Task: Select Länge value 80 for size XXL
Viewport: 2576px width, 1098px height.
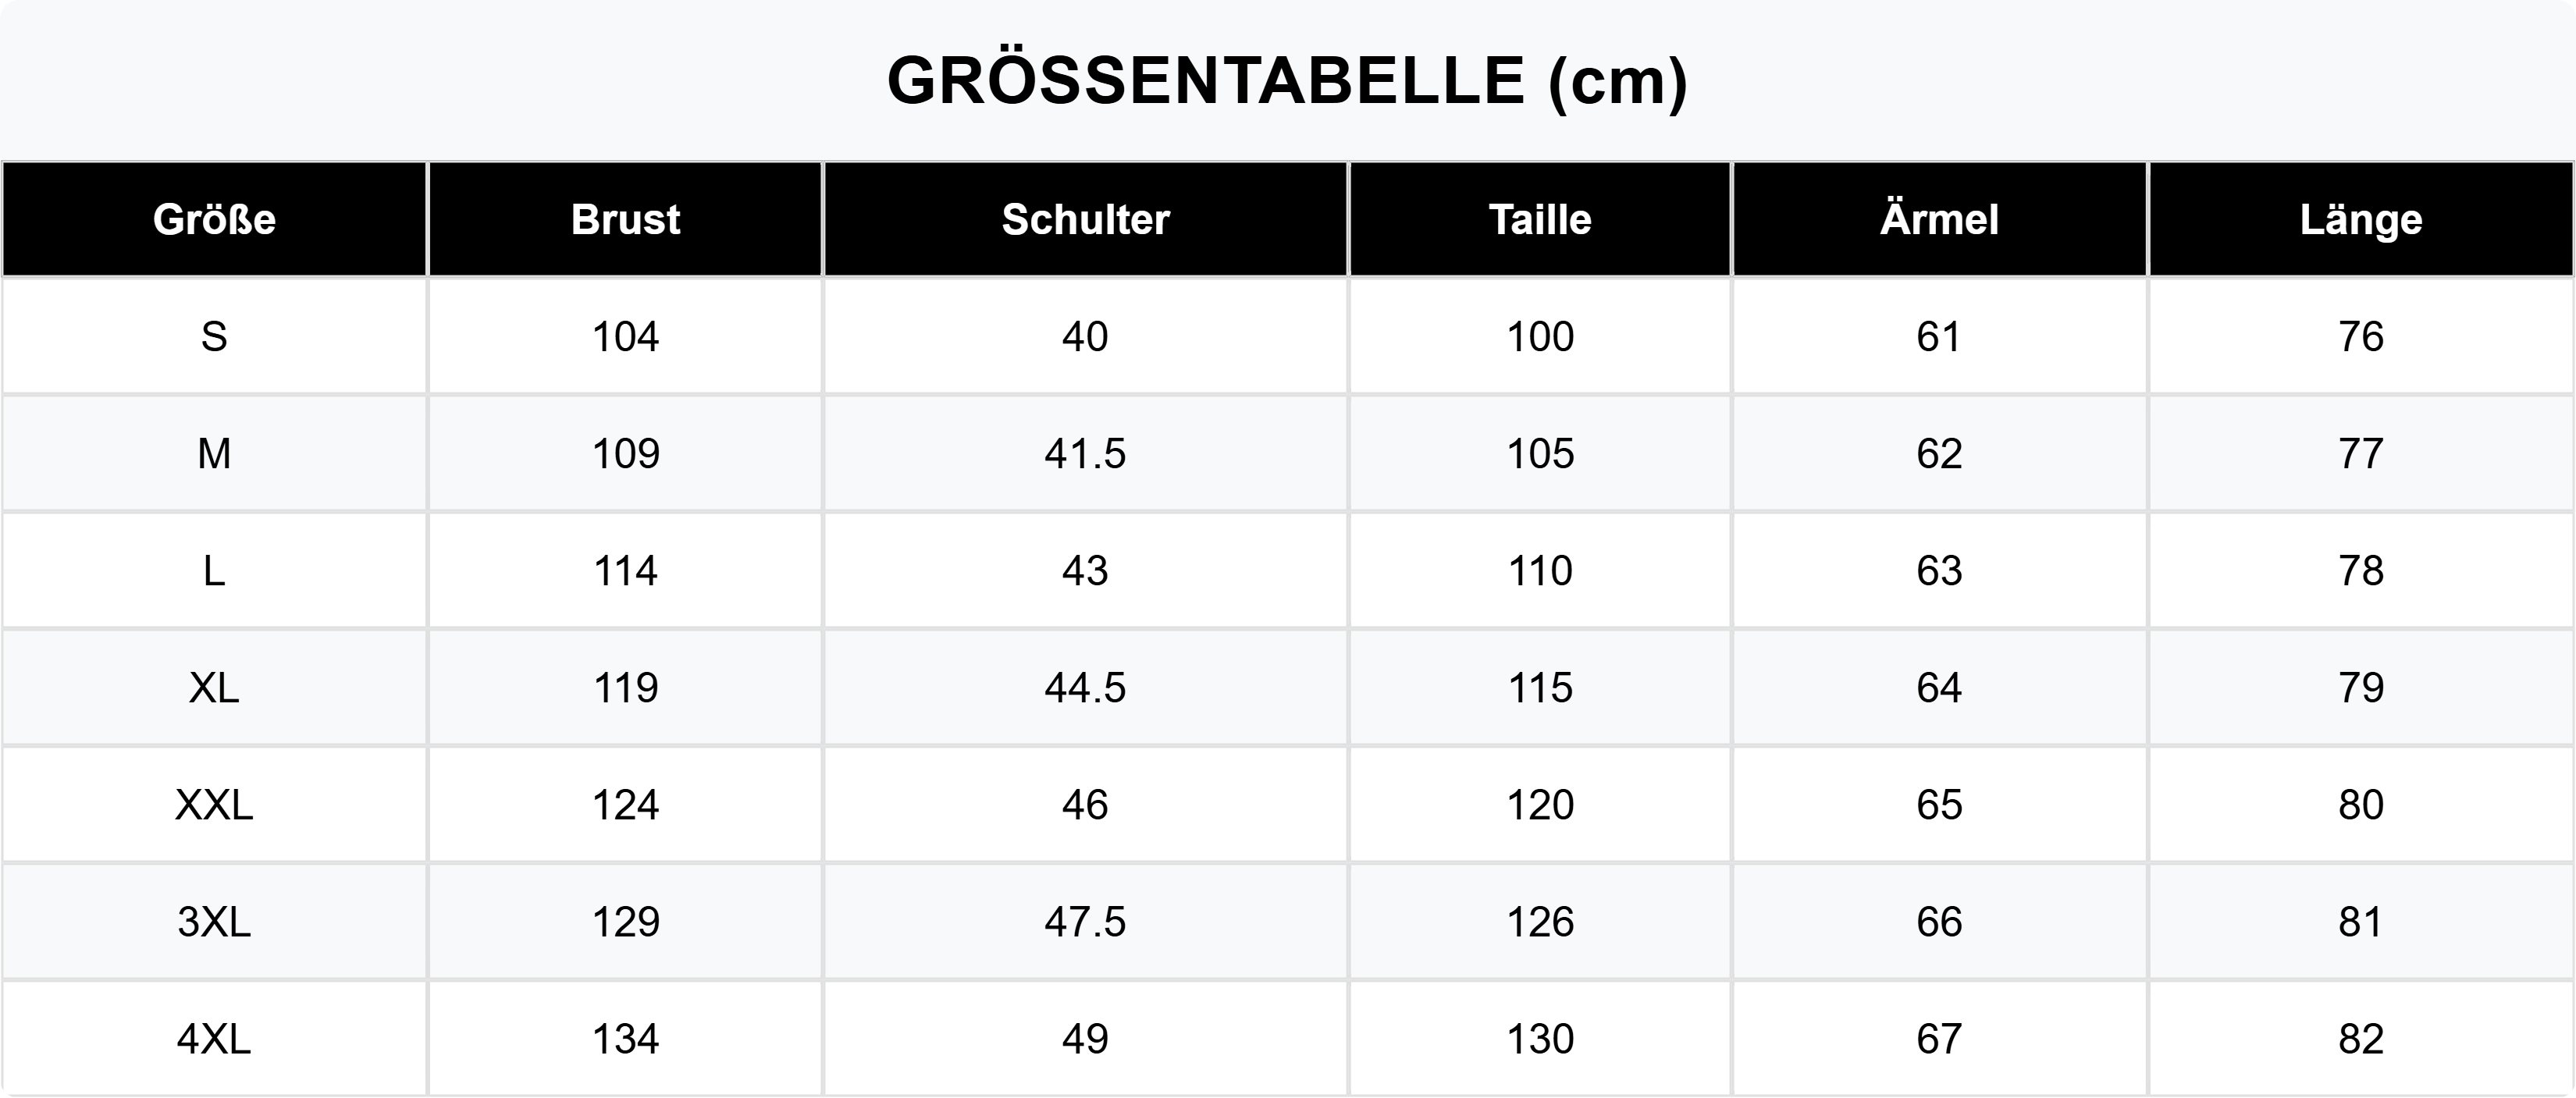Action: click(x=2360, y=804)
